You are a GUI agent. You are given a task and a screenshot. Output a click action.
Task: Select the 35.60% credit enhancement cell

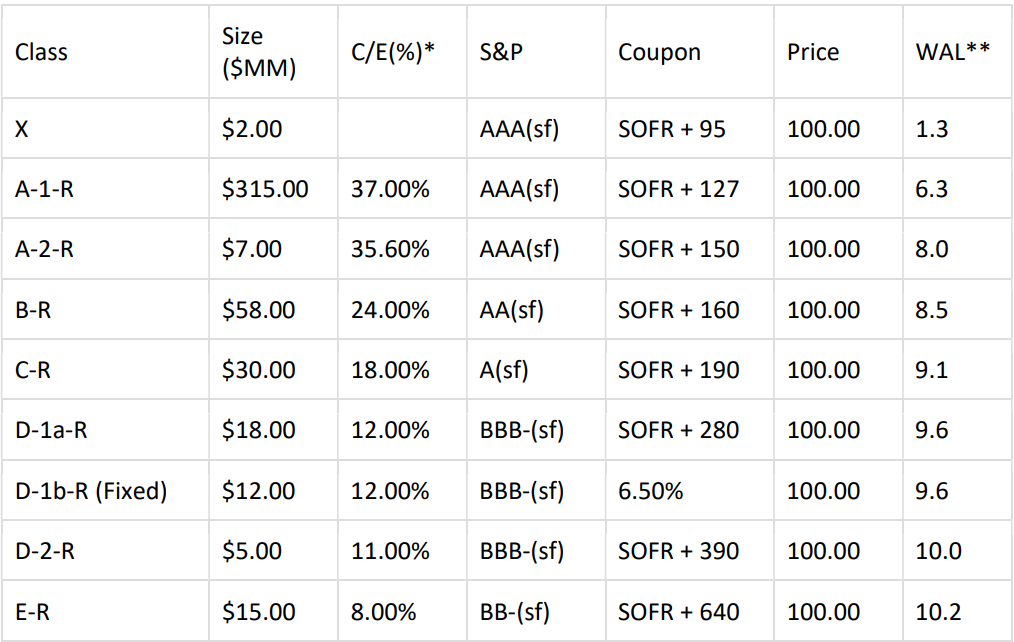coord(390,249)
